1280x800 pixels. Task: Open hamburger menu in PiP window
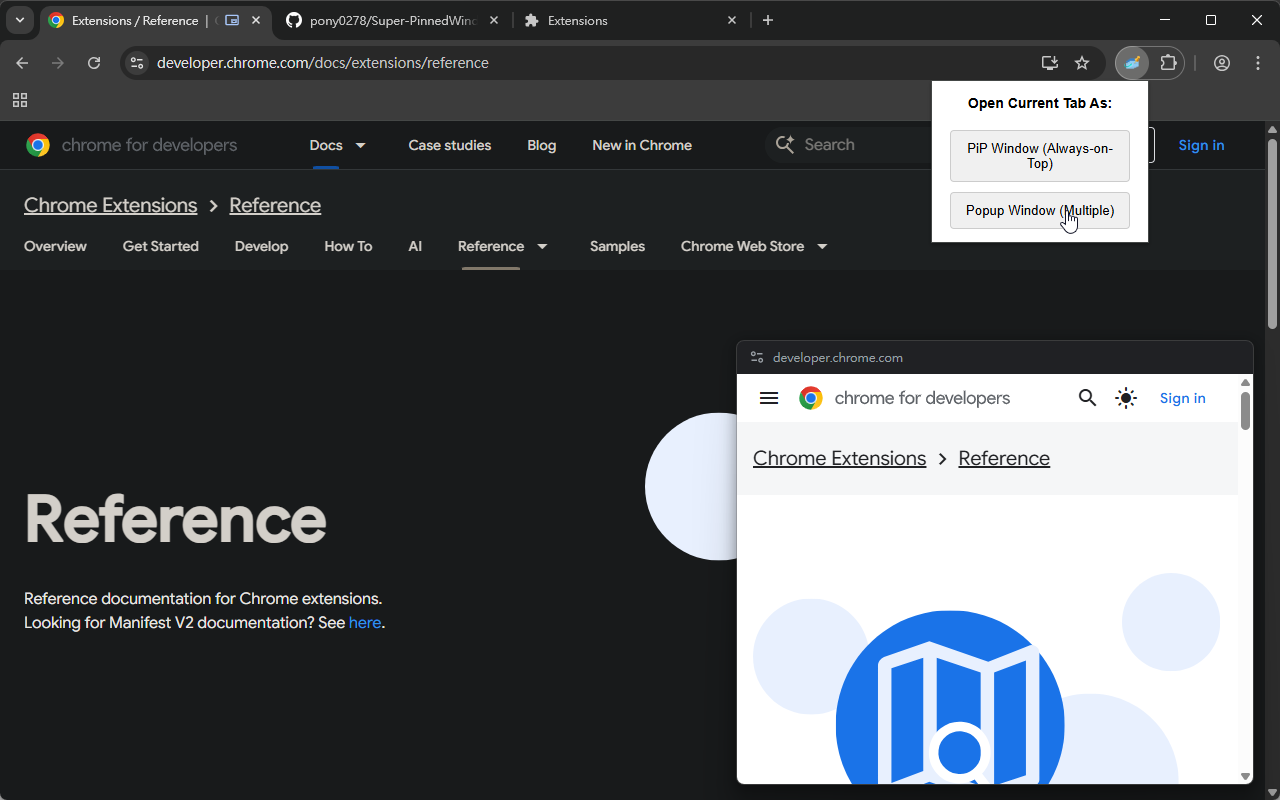[769, 398]
